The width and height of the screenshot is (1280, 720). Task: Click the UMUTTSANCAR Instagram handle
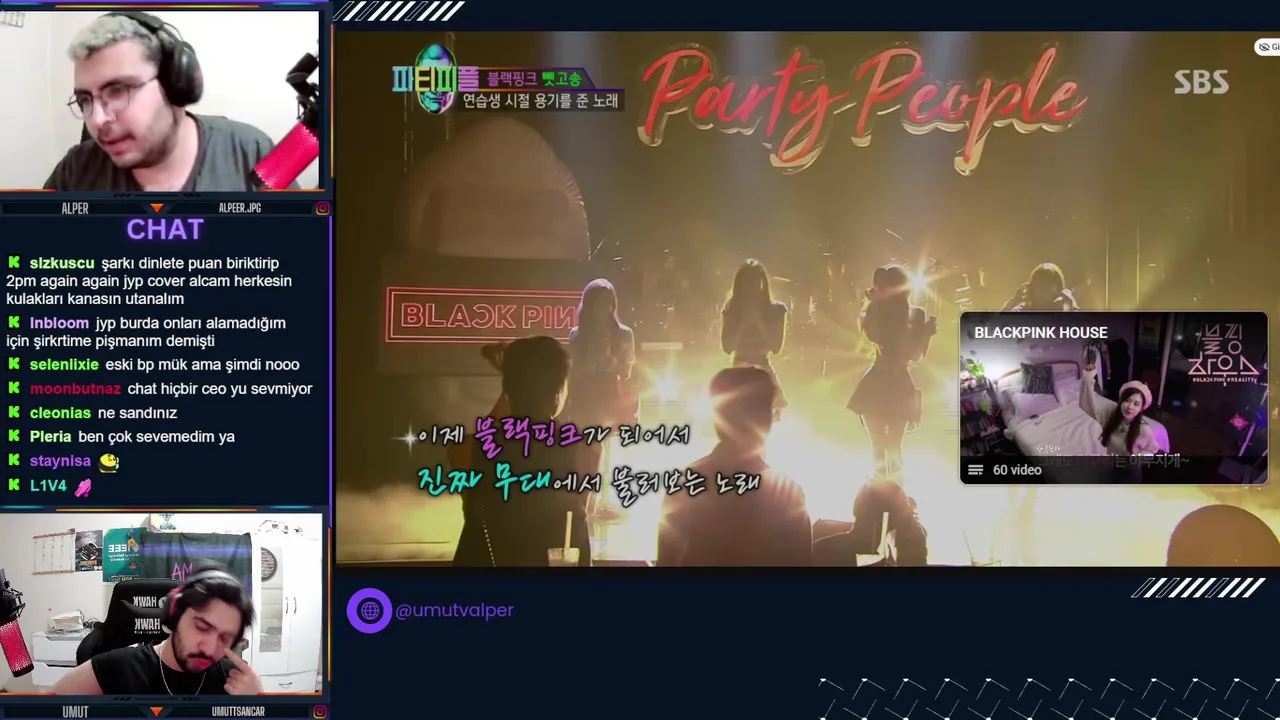click(x=238, y=712)
